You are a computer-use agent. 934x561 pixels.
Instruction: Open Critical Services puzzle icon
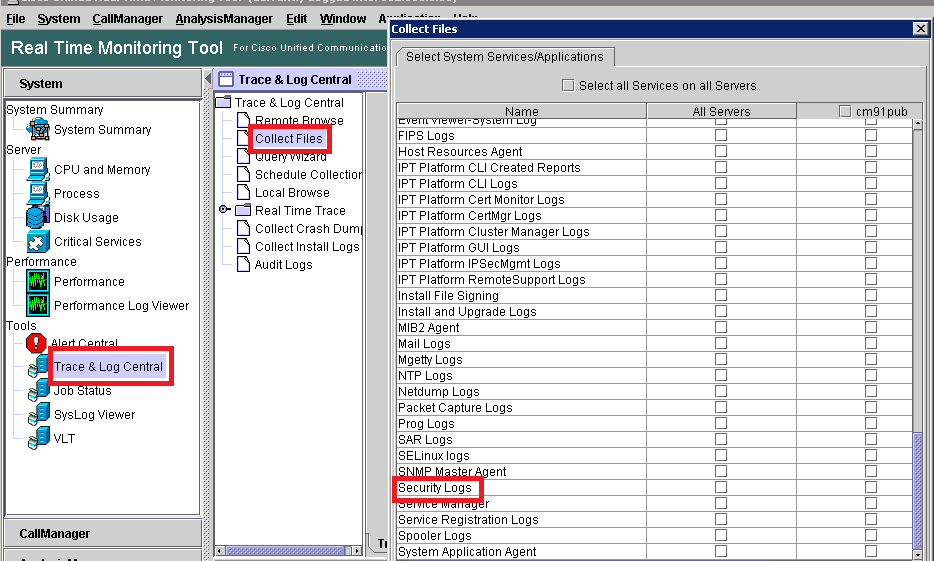point(38,241)
